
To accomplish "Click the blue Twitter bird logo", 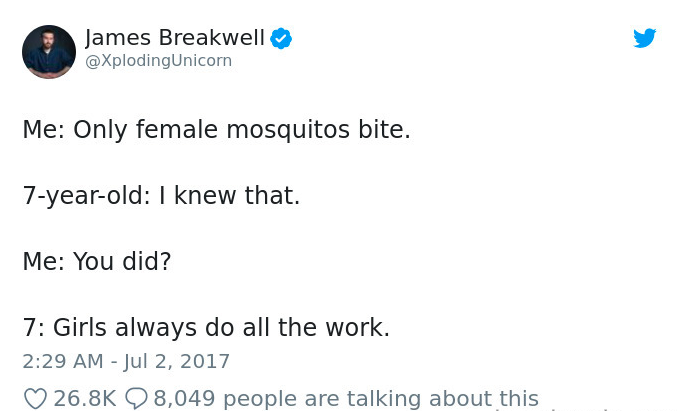I will [645, 39].
